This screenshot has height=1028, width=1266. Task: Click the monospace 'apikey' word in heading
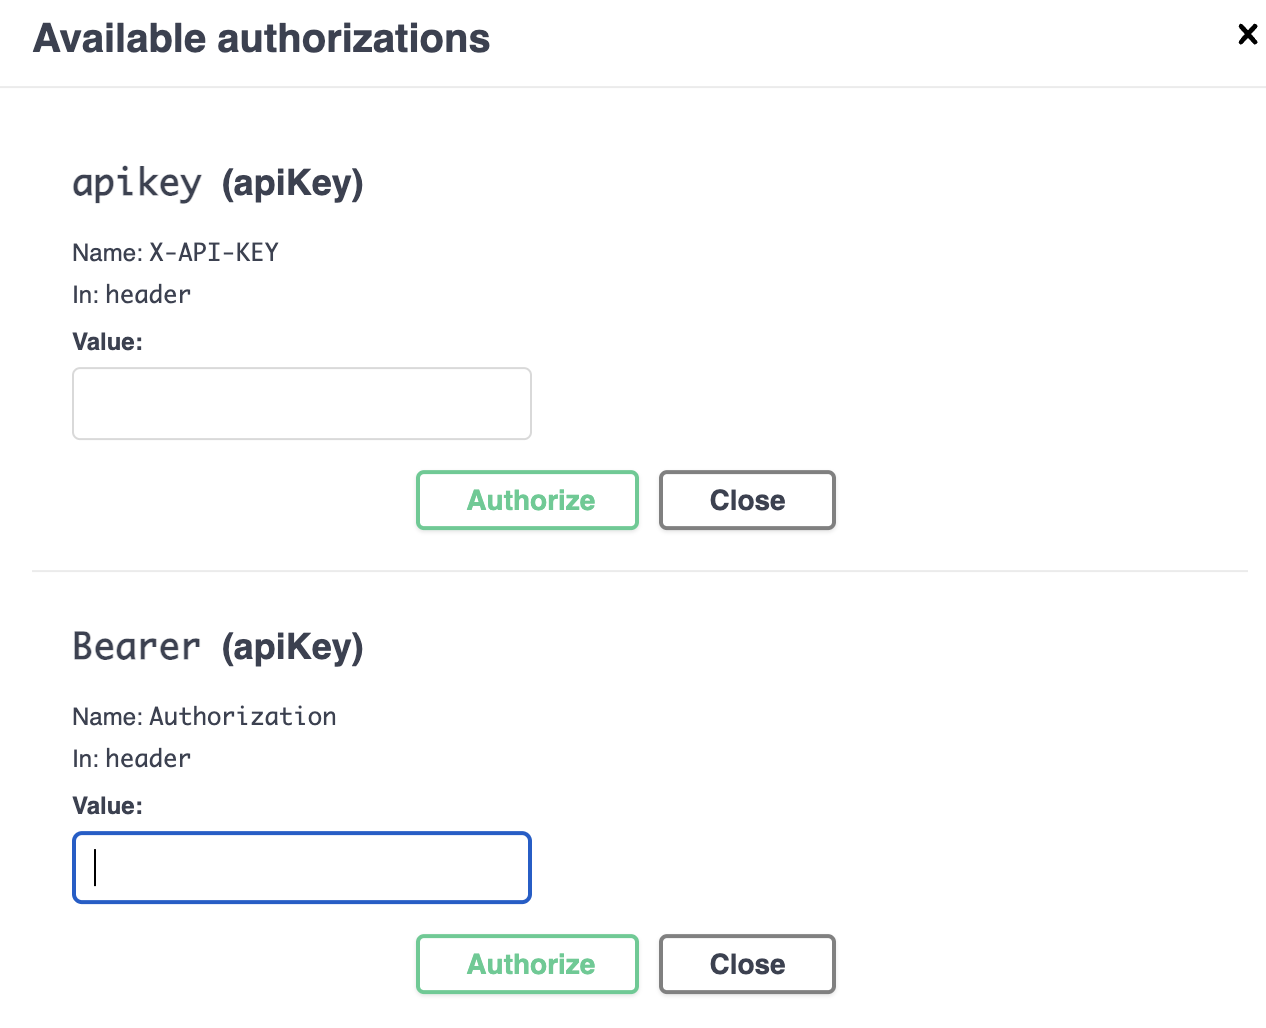(x=137, y=183)
